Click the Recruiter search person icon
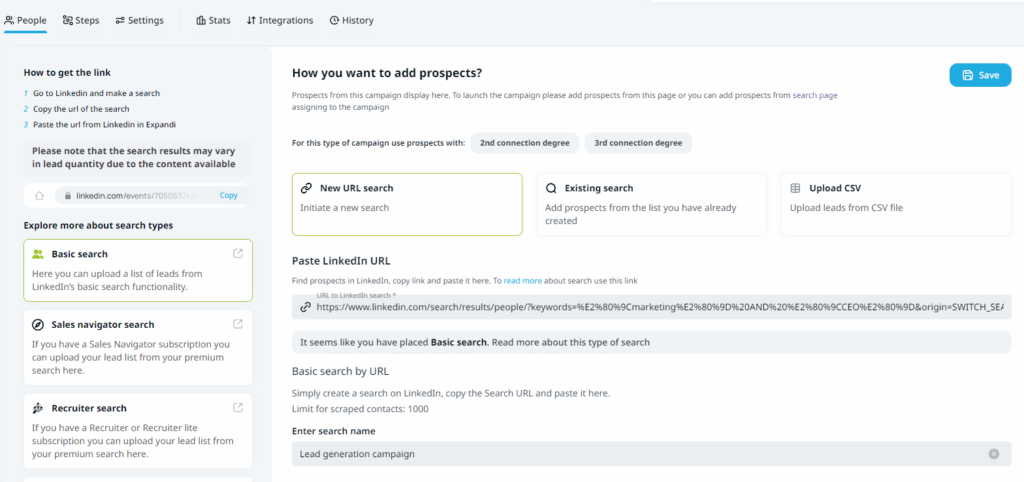 [x=38, y=408]
